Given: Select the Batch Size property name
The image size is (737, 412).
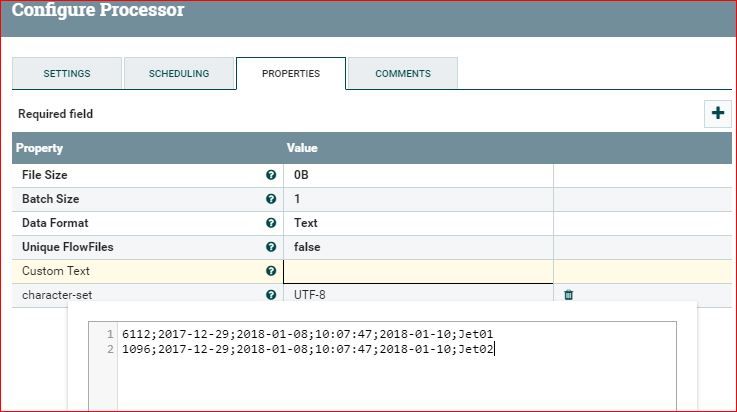Looking at the screenshot, I should tap(50, 199).
